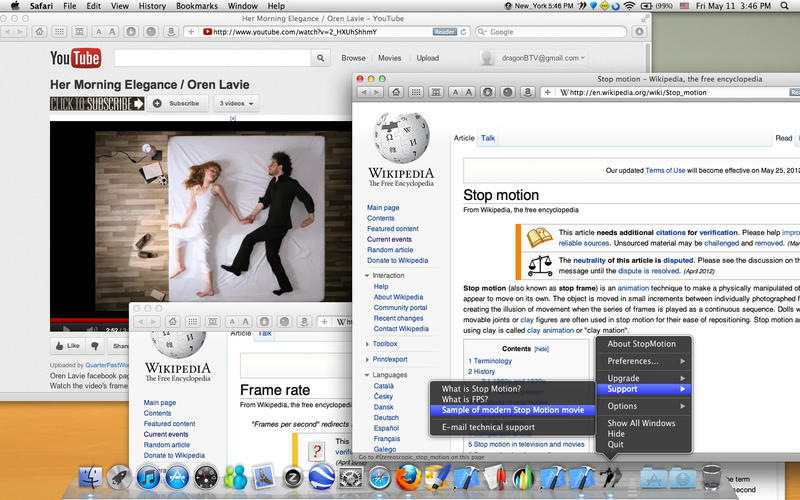Select E-mail technical support
This screenshot has width=800, height=500.
tap(513, 428)
